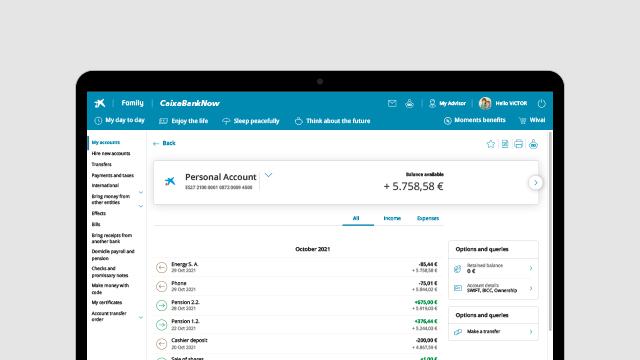Open My Advisor
640x360 pixels.
click(447, 103)
